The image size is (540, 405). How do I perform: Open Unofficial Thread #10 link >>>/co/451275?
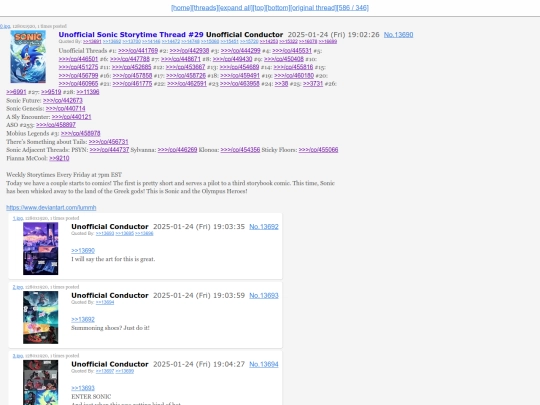[79, 67]
